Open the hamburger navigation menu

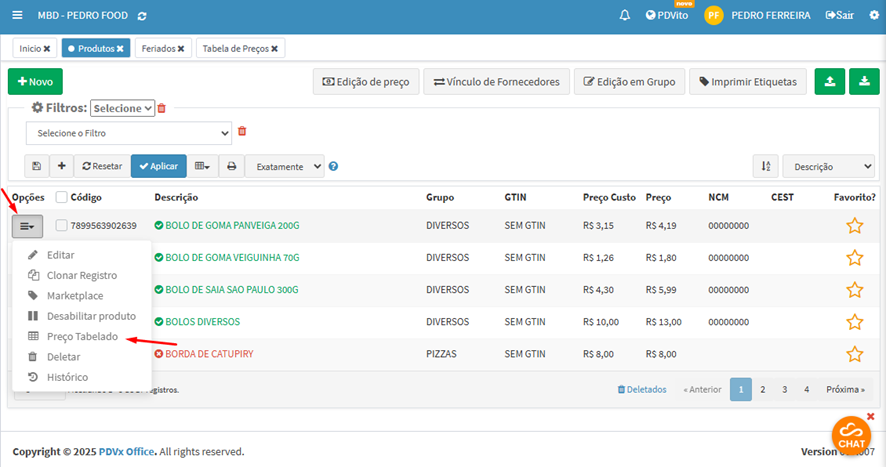(x=17, y=16)
